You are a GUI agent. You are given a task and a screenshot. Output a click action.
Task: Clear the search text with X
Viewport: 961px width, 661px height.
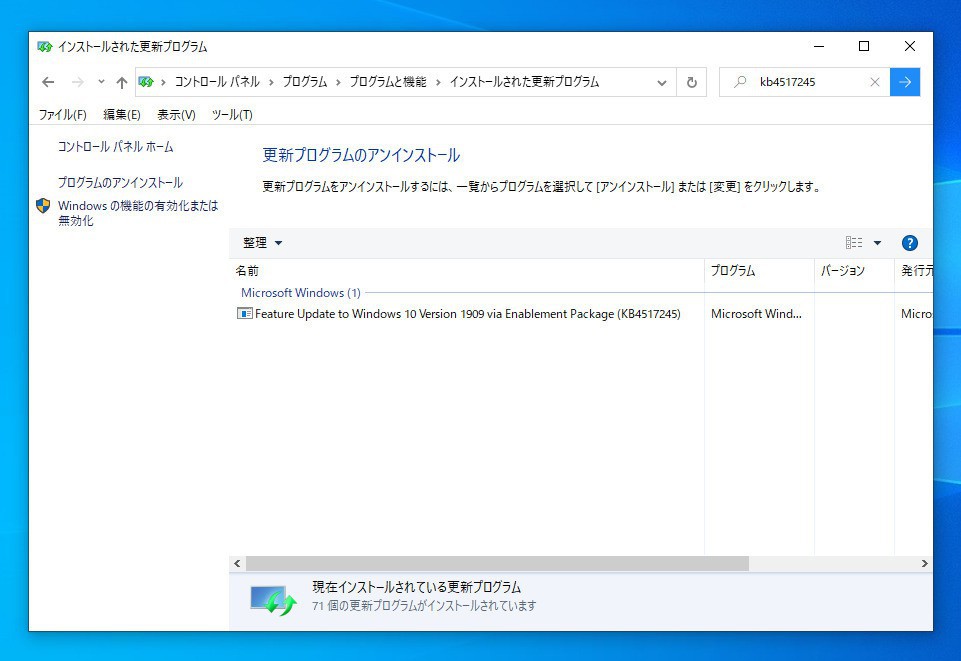point(875,82)
